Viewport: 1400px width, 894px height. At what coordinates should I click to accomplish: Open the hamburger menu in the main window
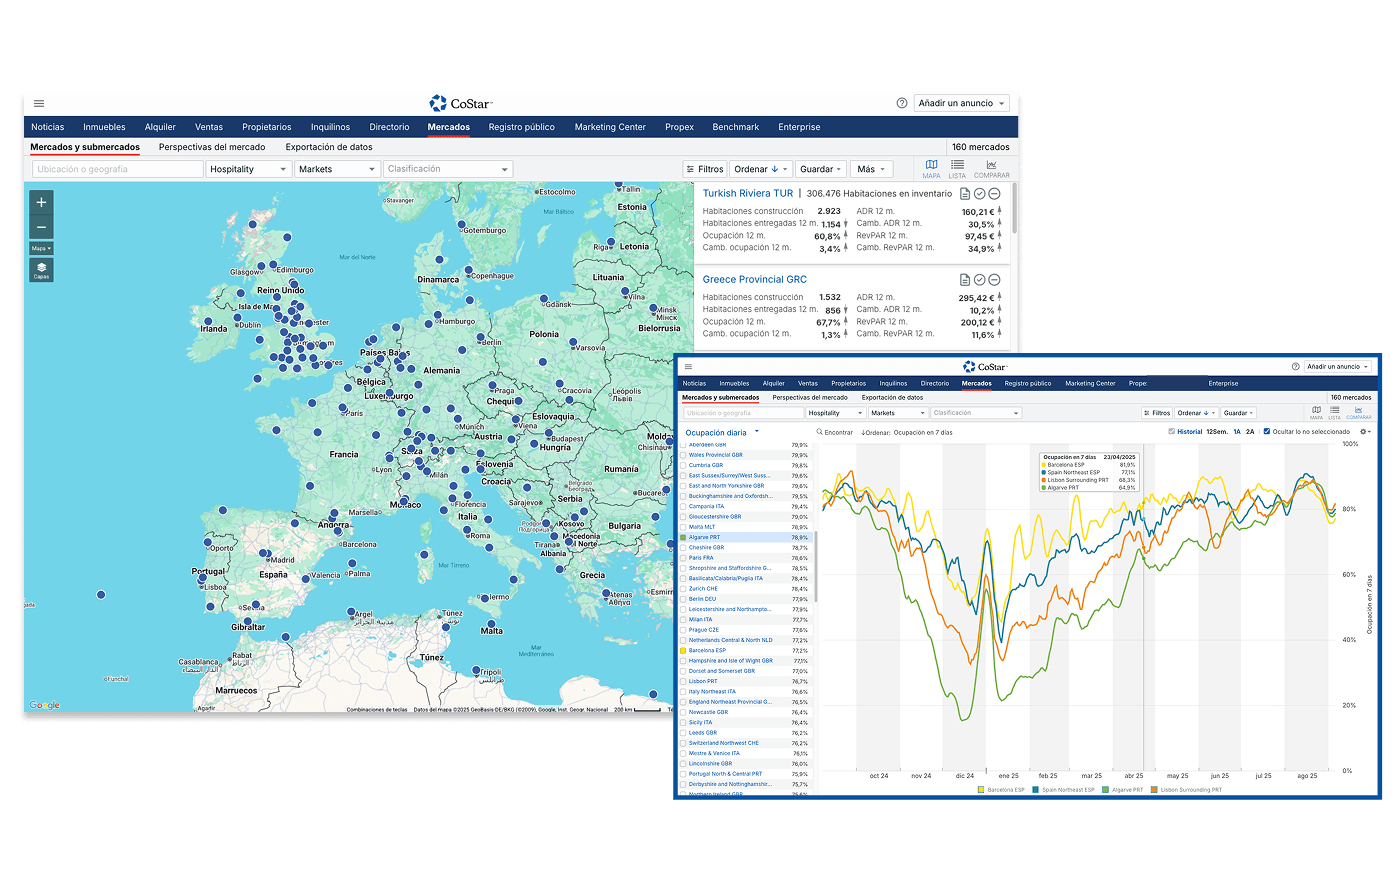(x=39, y=103)
